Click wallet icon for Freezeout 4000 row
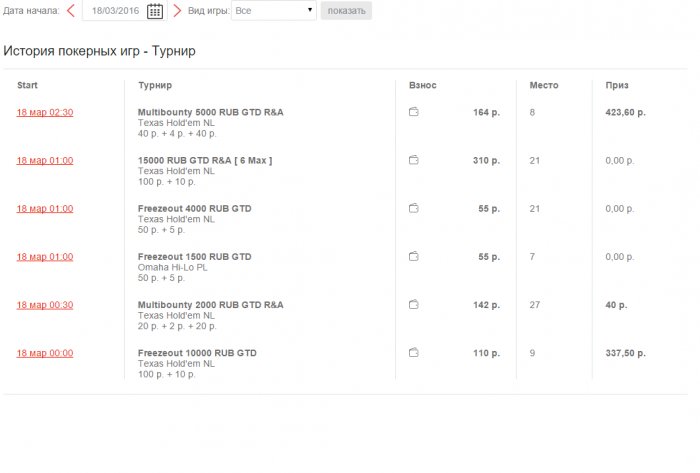Viewport: 700px width, 473px height. 414,208
